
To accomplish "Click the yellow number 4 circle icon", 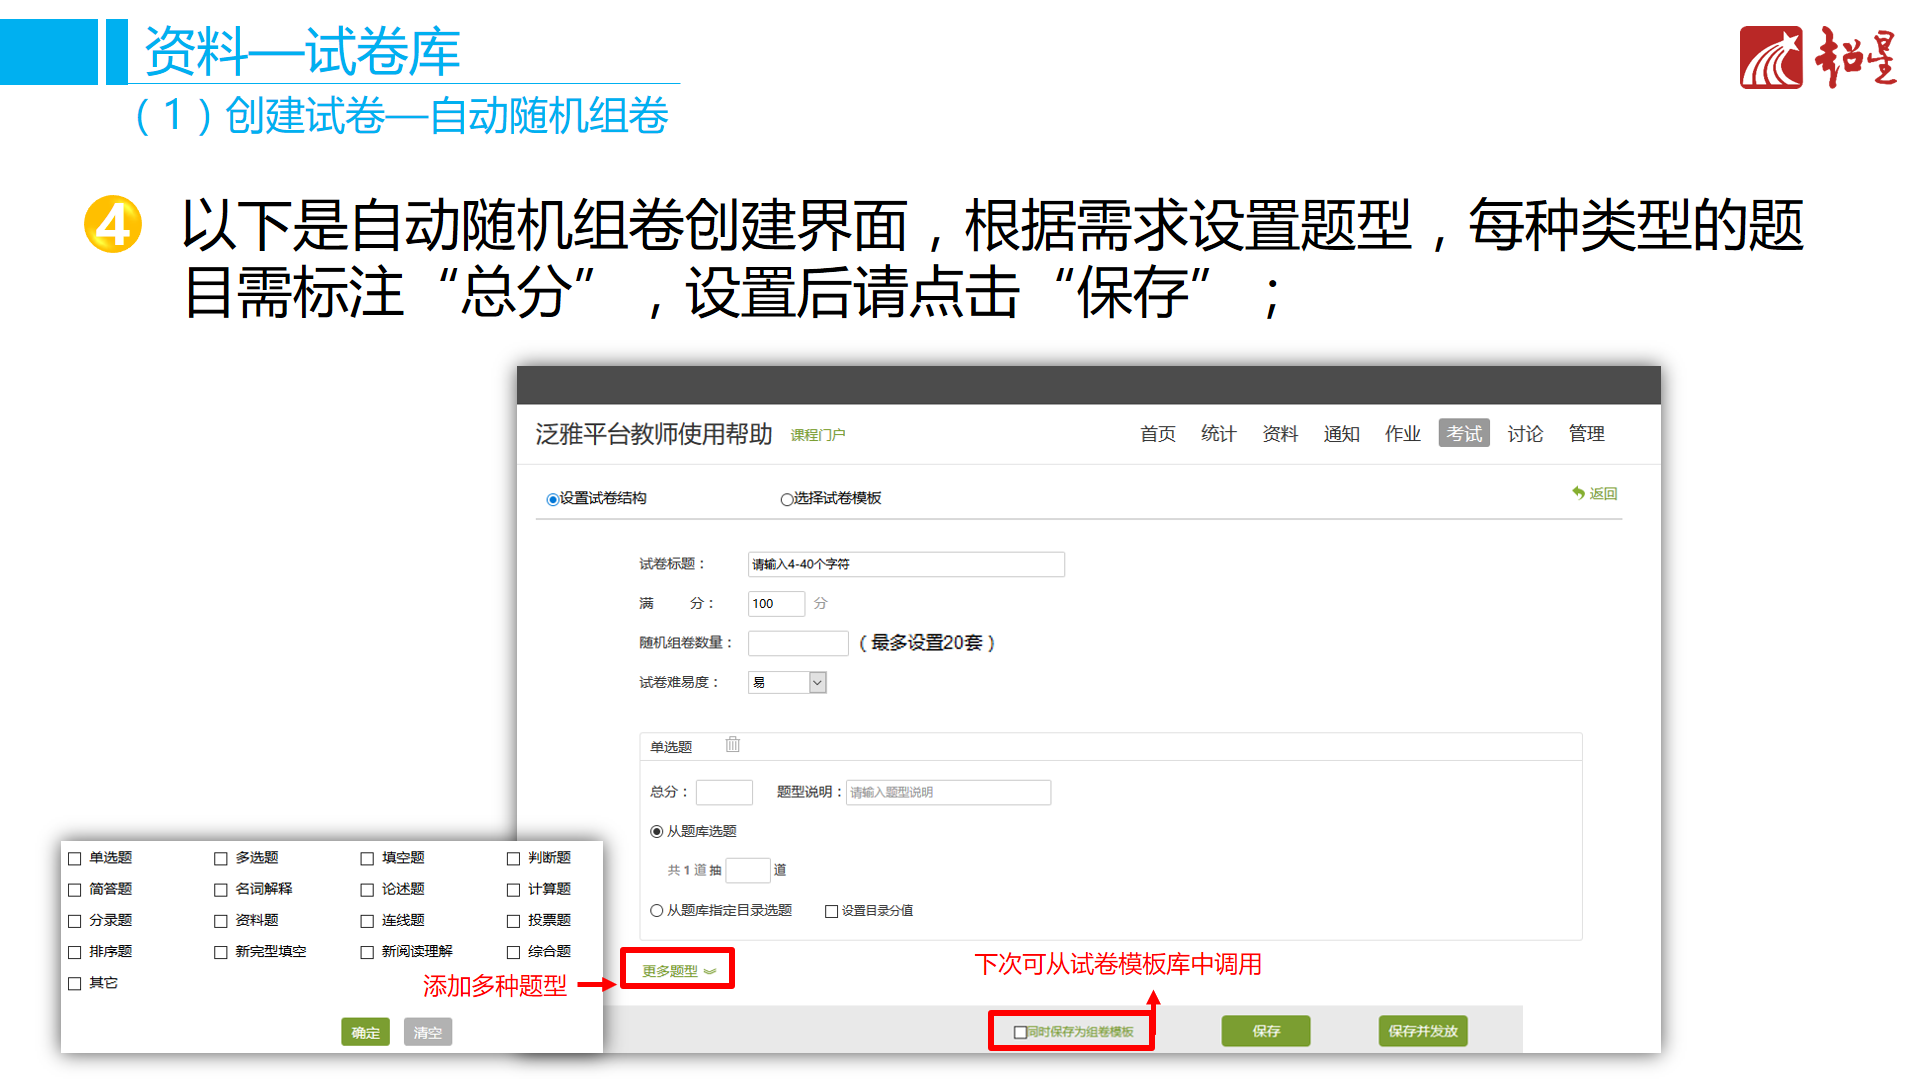I will pos(113,224).
